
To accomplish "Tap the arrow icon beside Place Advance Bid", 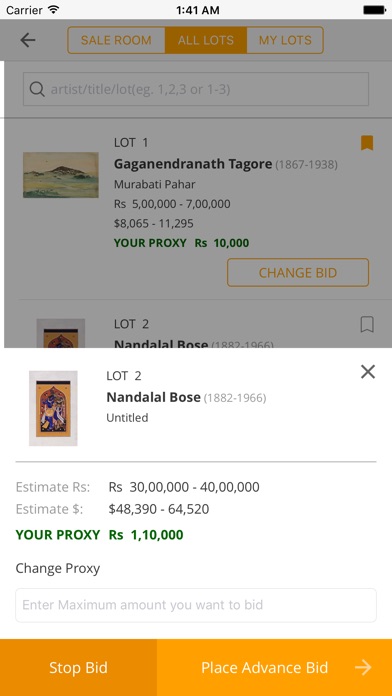I will [x=363, y=668].
